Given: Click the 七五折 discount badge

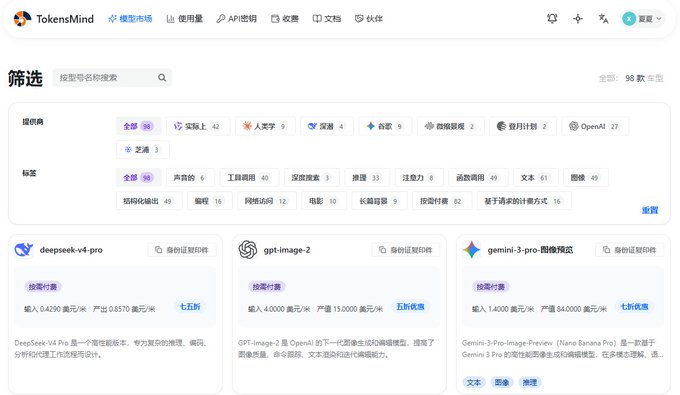Looking at the screenshot, I should coord(190,307).
